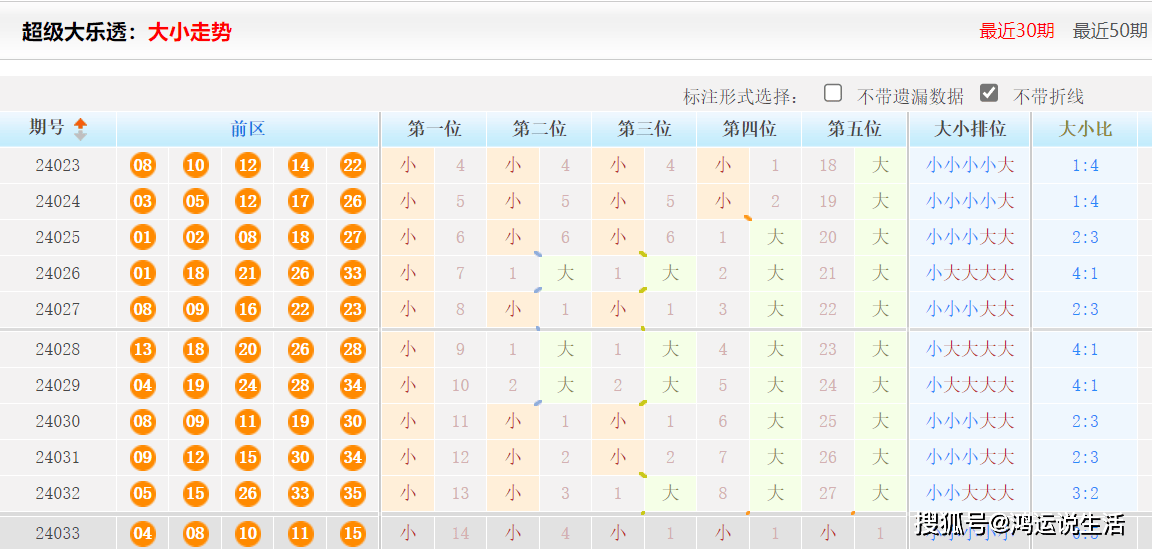Click 第二位 小 cell in row 24031

(513, 457)
